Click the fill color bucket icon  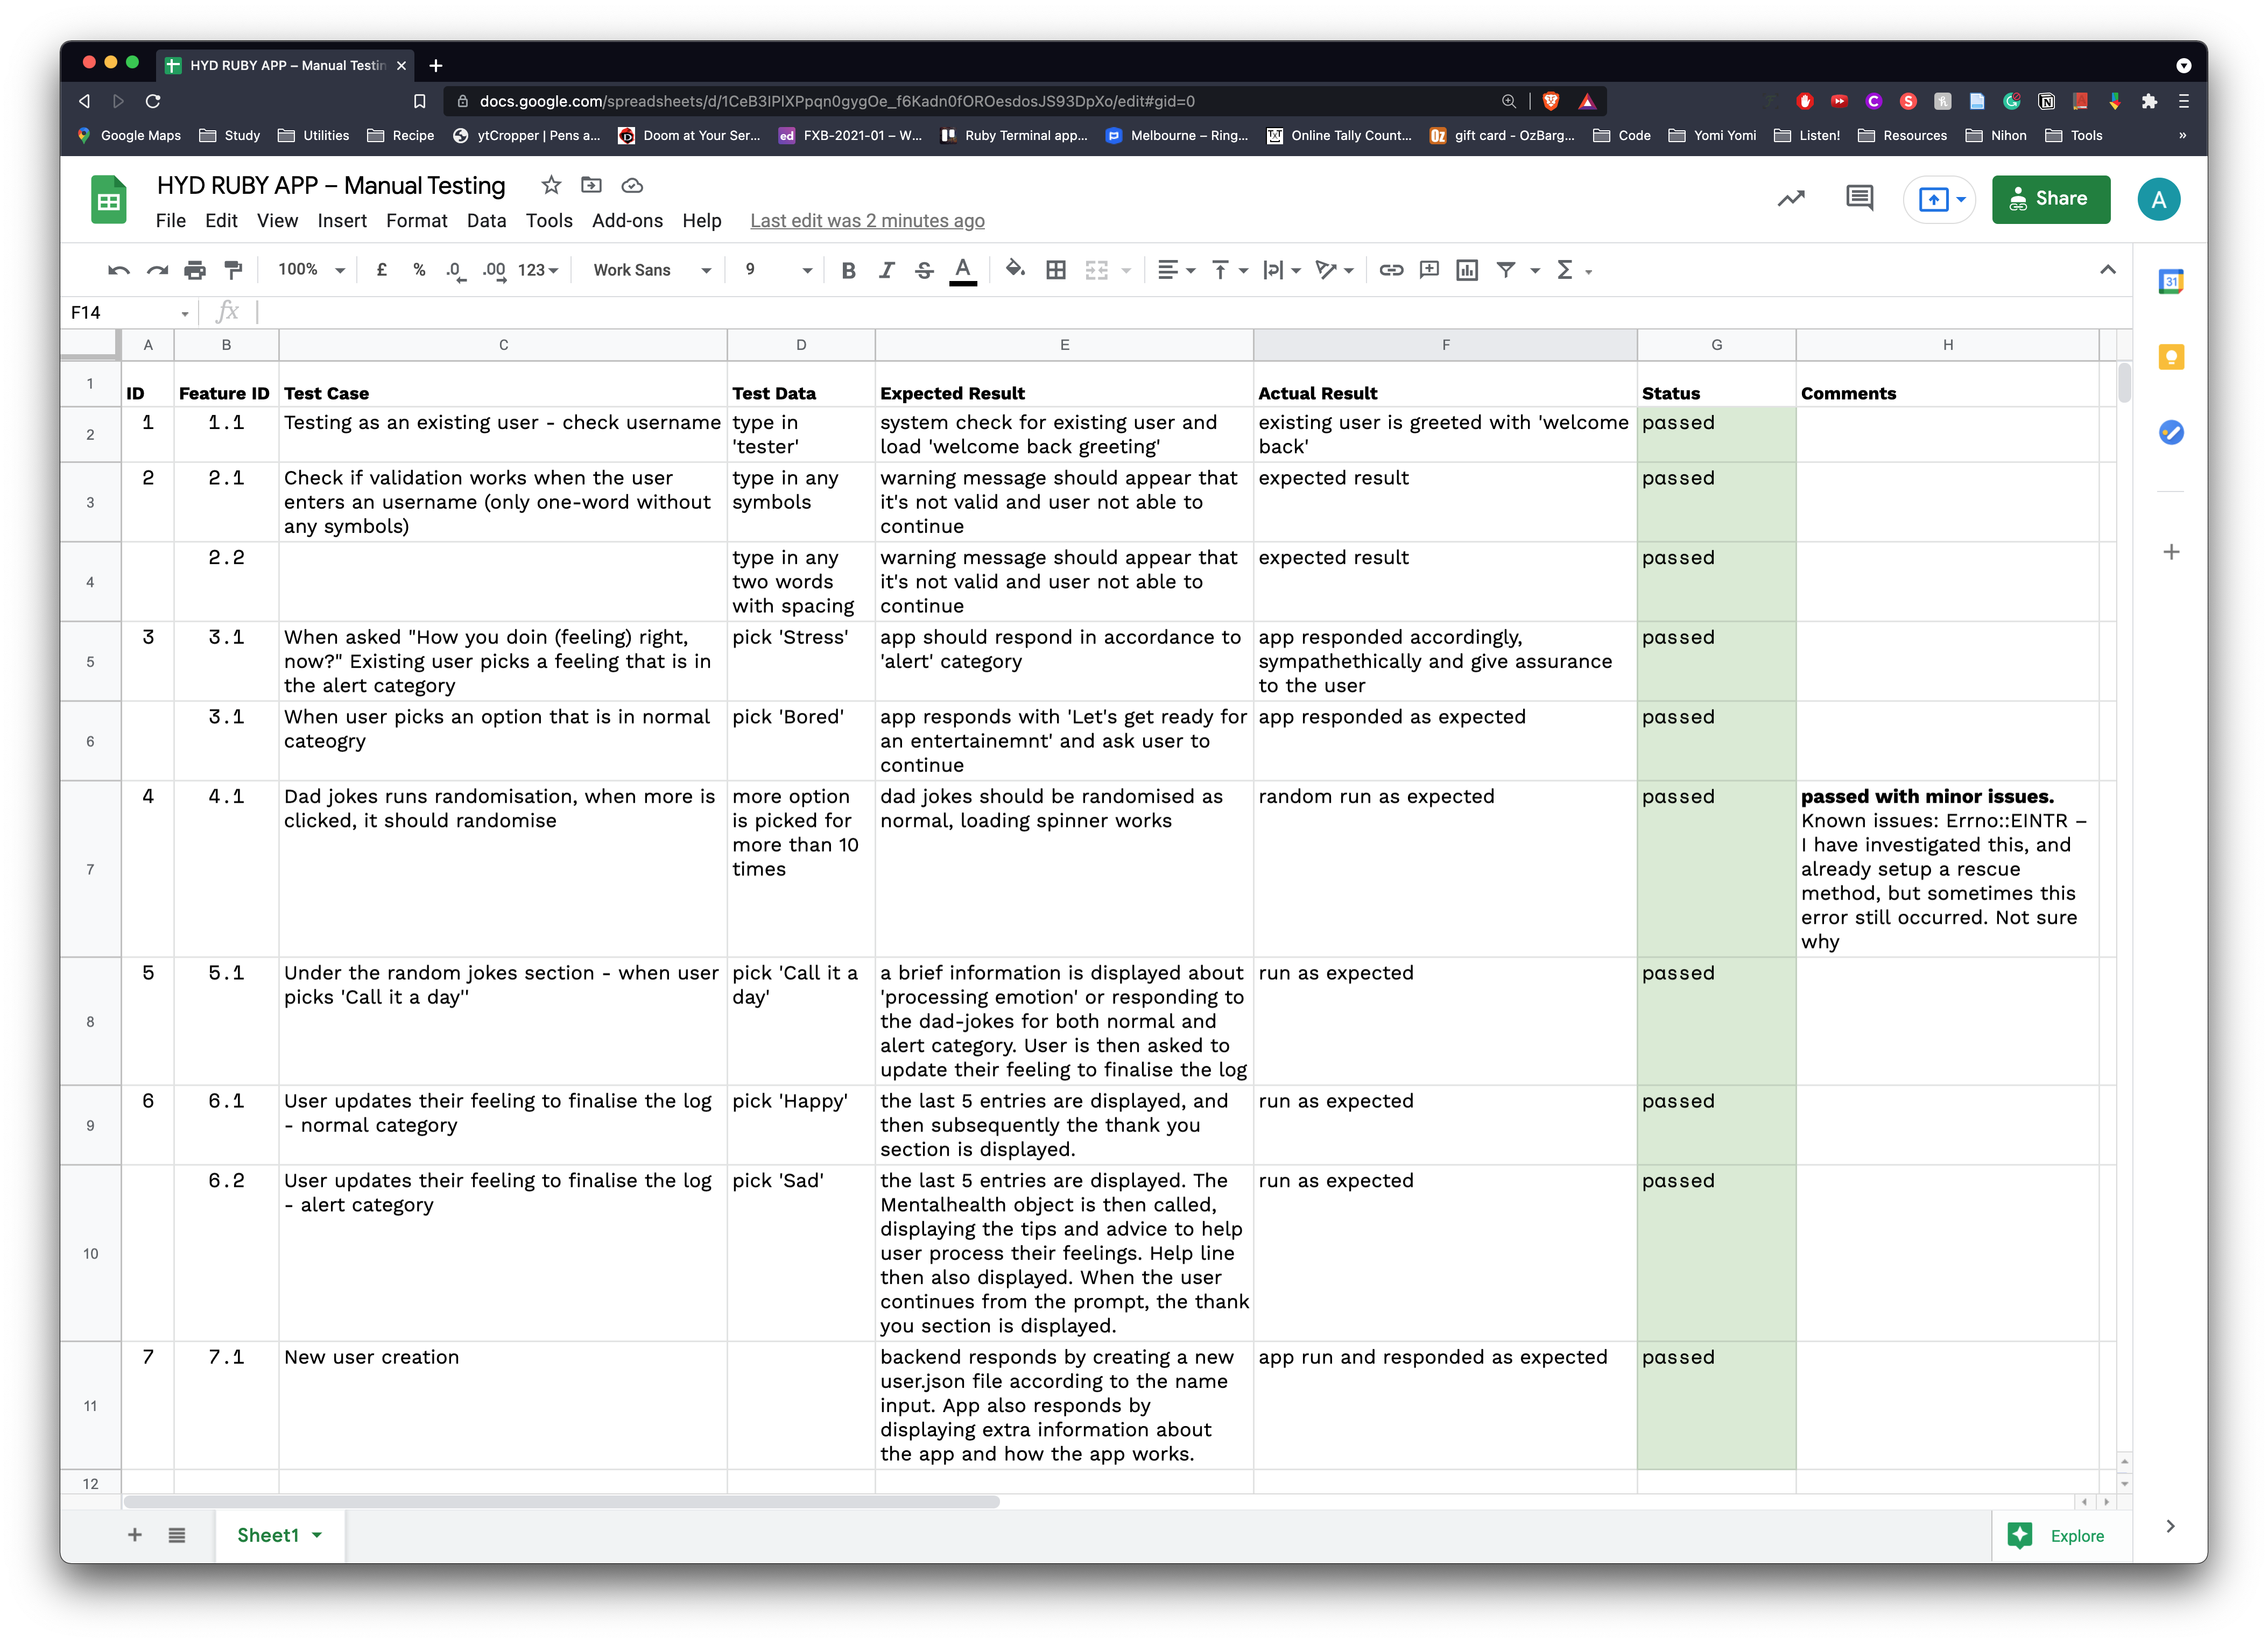pyautogui.click(x=1015, y=270)
